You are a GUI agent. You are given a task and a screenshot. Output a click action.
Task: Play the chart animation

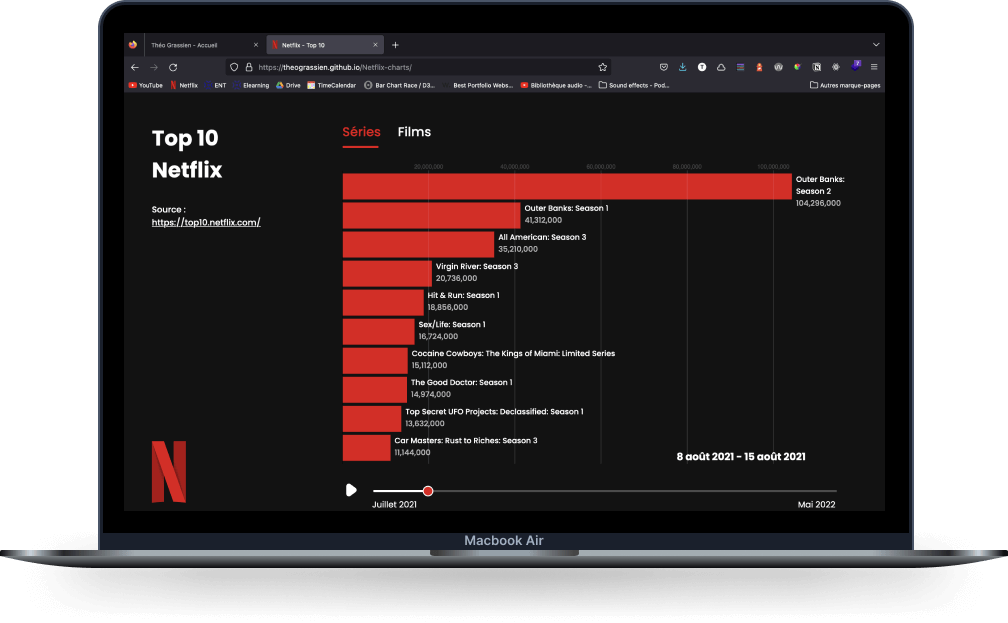pyautogui.click(x=351, y=490)
